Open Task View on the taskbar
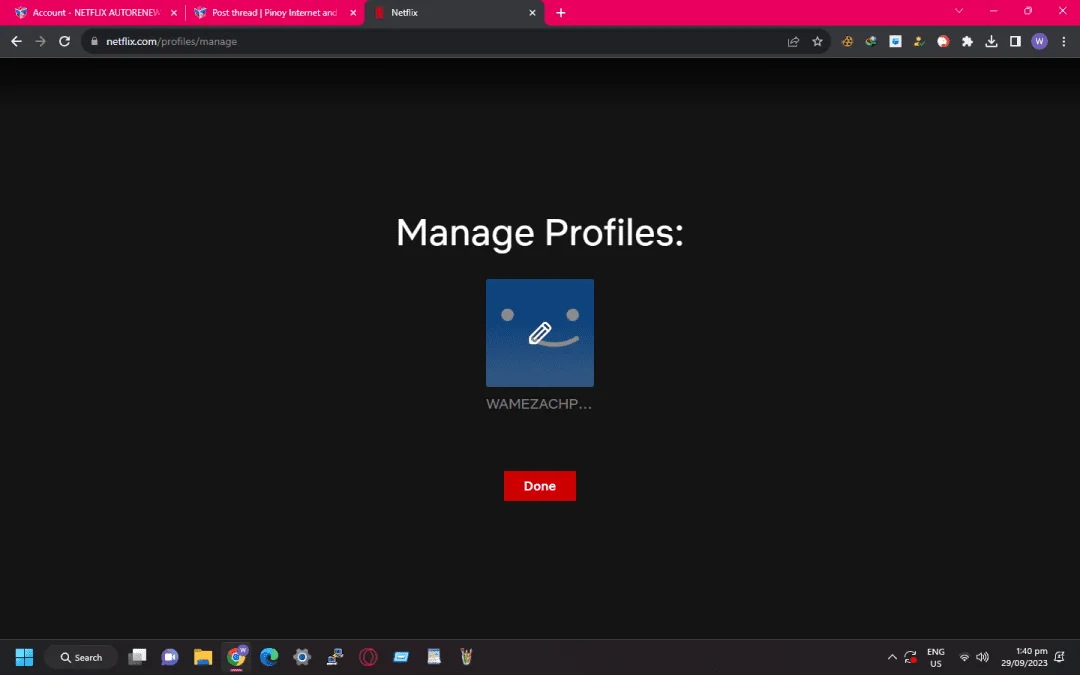Image resolution: width=1080 pixels, height=675 pixels. pos(137,657)
